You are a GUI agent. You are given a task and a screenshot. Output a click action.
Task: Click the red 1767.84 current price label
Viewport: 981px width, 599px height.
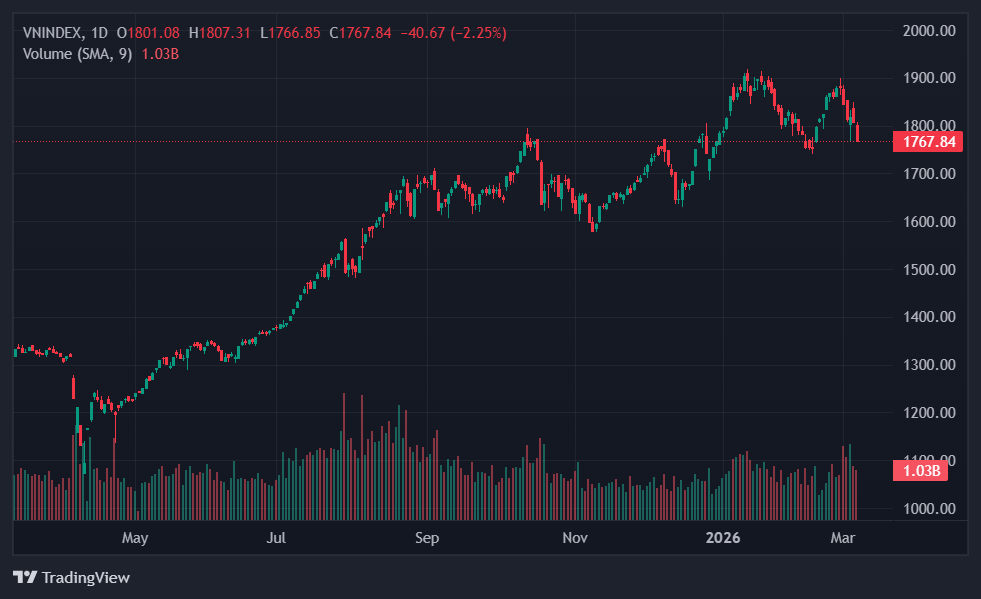[927, 142]
